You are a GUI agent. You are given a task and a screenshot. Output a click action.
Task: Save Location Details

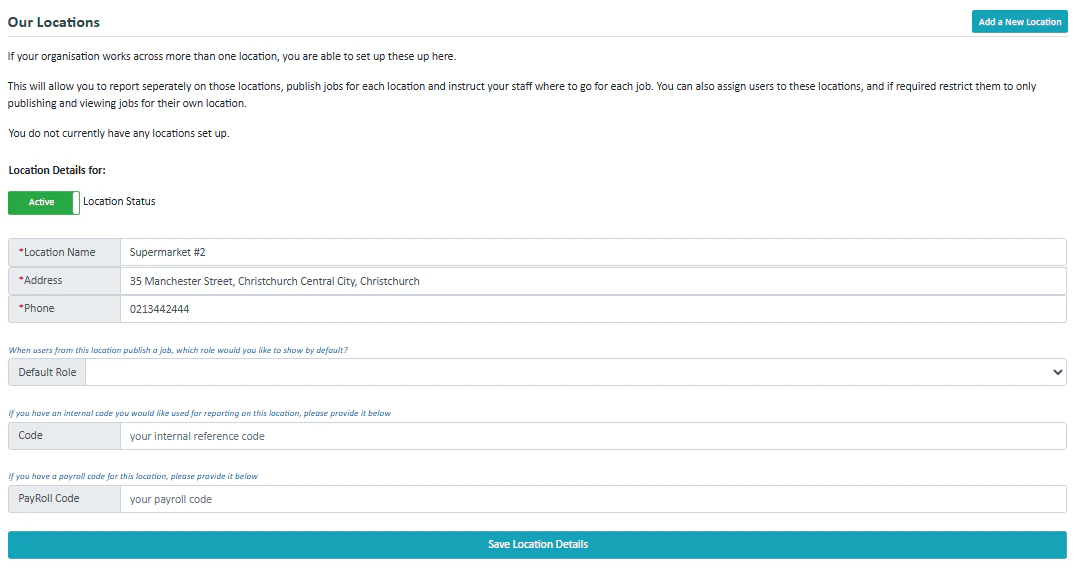click(x=537, y=545)
